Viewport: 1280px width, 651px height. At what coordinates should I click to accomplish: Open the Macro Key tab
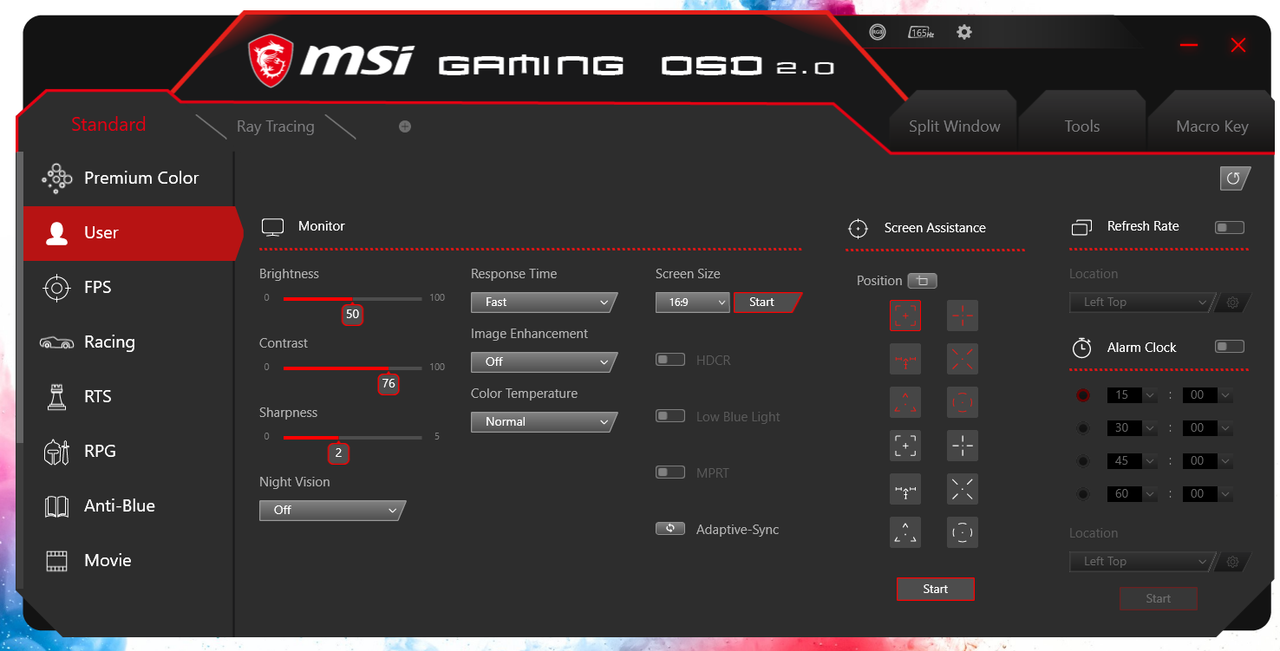1212,127
